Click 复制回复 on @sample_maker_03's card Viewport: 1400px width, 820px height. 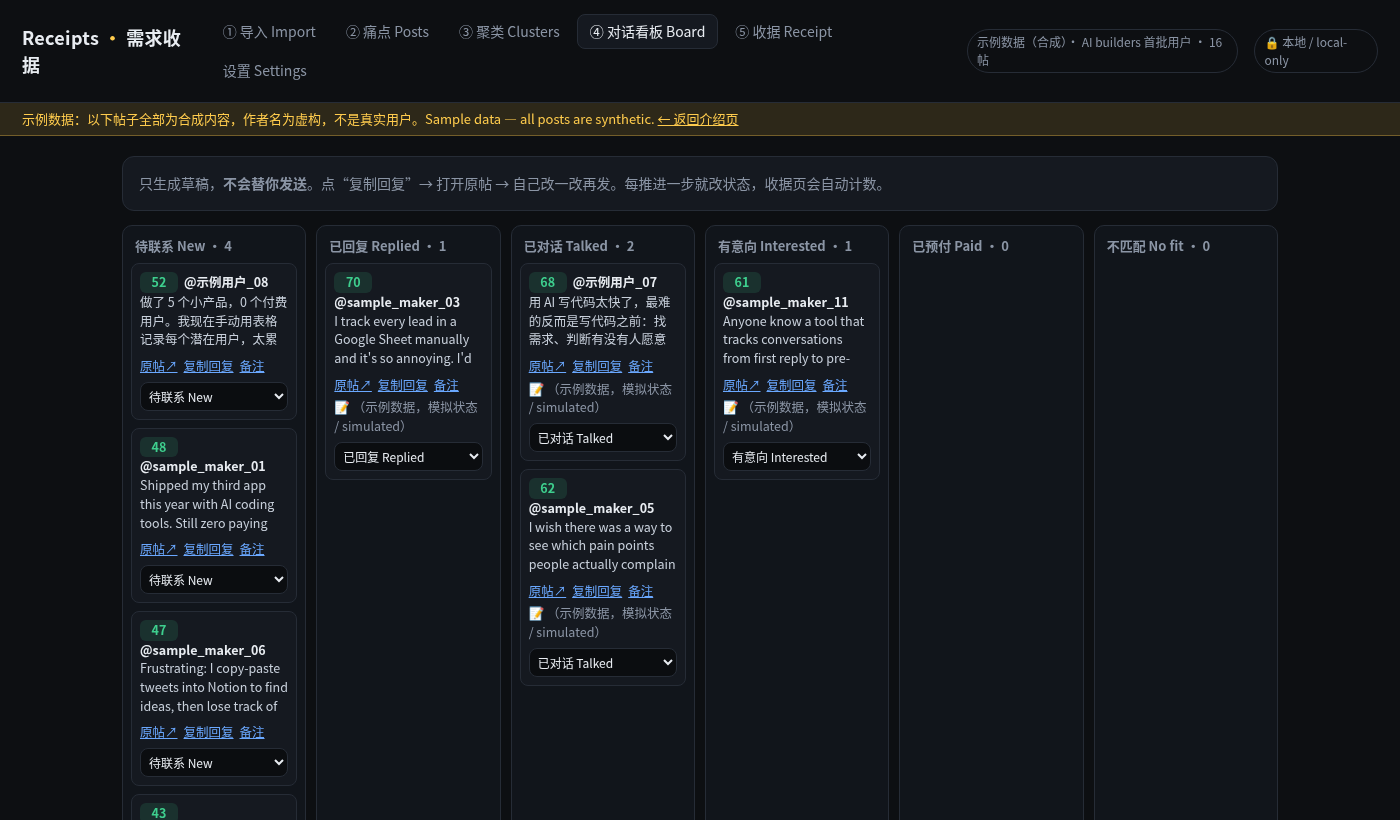tap(403, 386)
